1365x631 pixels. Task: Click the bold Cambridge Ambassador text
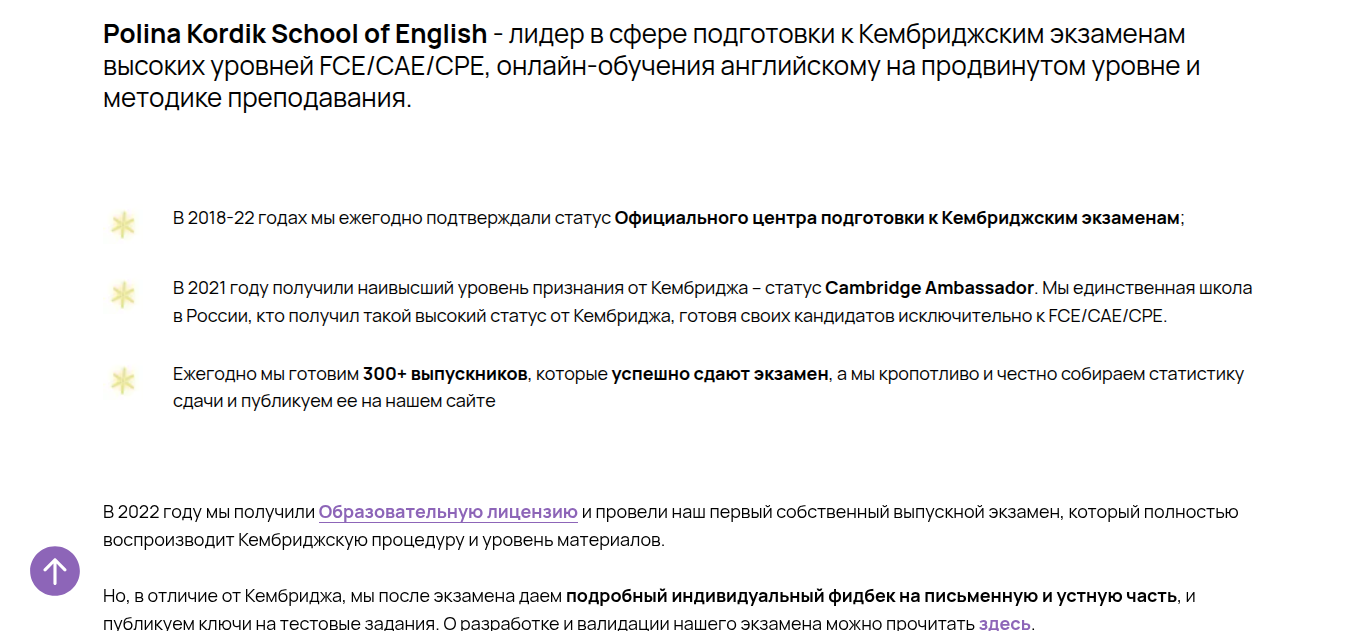pyautogui.click(x=929, y=288)
